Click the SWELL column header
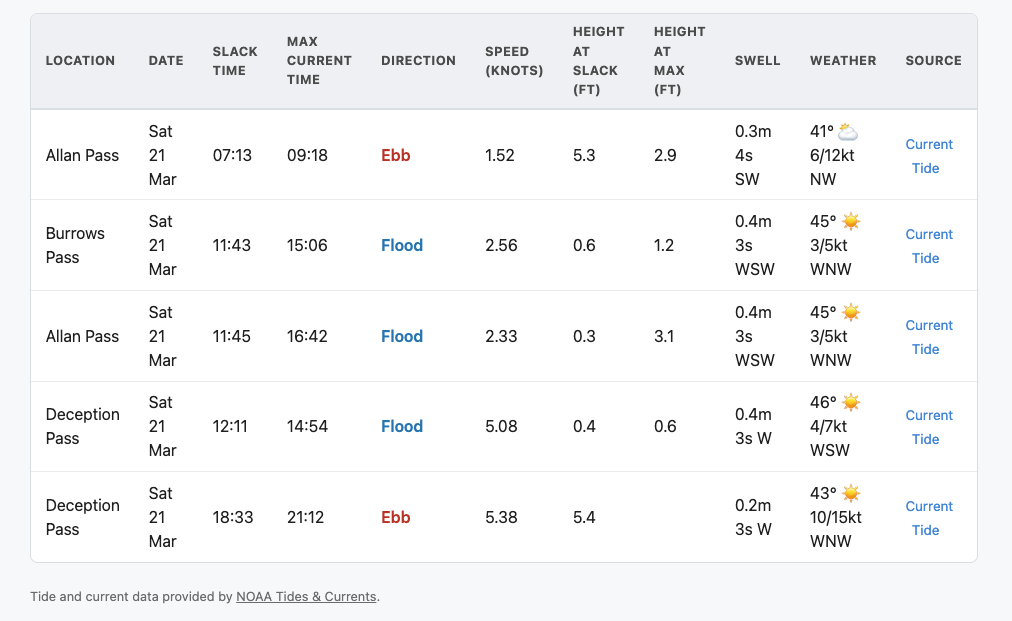Viewport: 1012px width, 621px height. click(757, 60)
